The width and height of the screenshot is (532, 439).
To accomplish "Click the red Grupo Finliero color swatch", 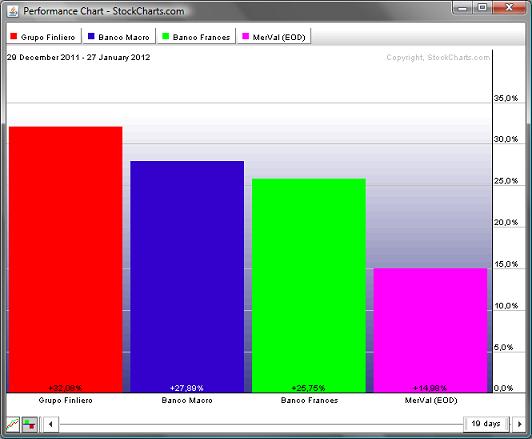I will click(14, 36).
